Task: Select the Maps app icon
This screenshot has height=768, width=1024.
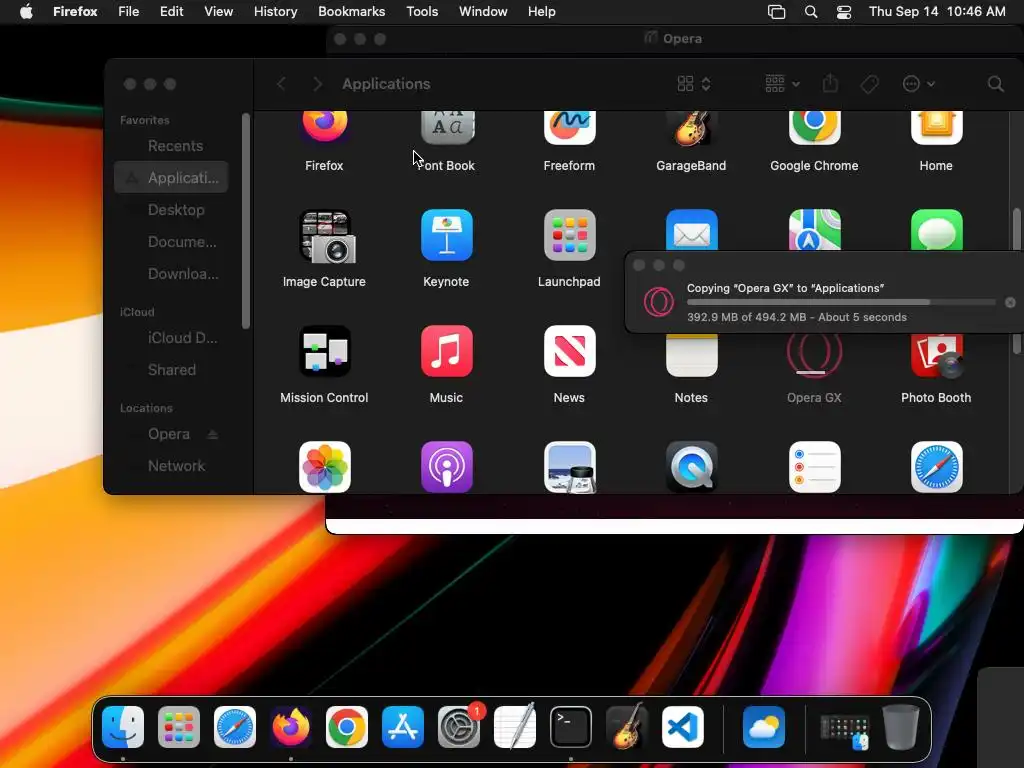Action: click(x=814, y=230)
